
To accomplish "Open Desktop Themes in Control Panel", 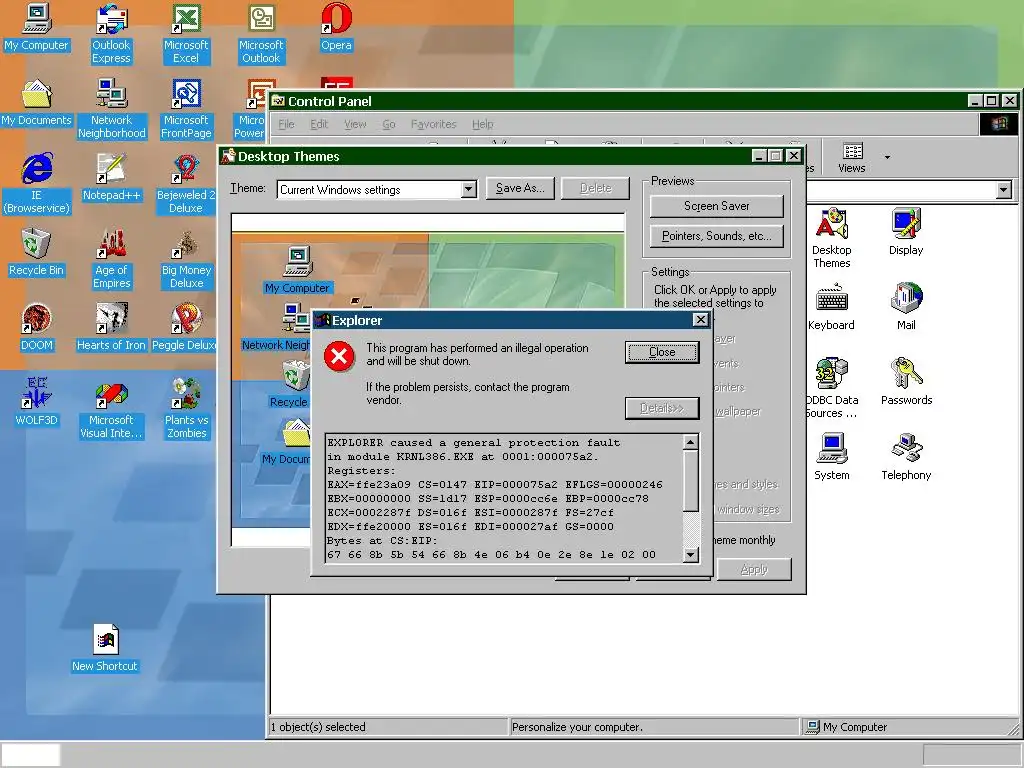I will (831, 238).
